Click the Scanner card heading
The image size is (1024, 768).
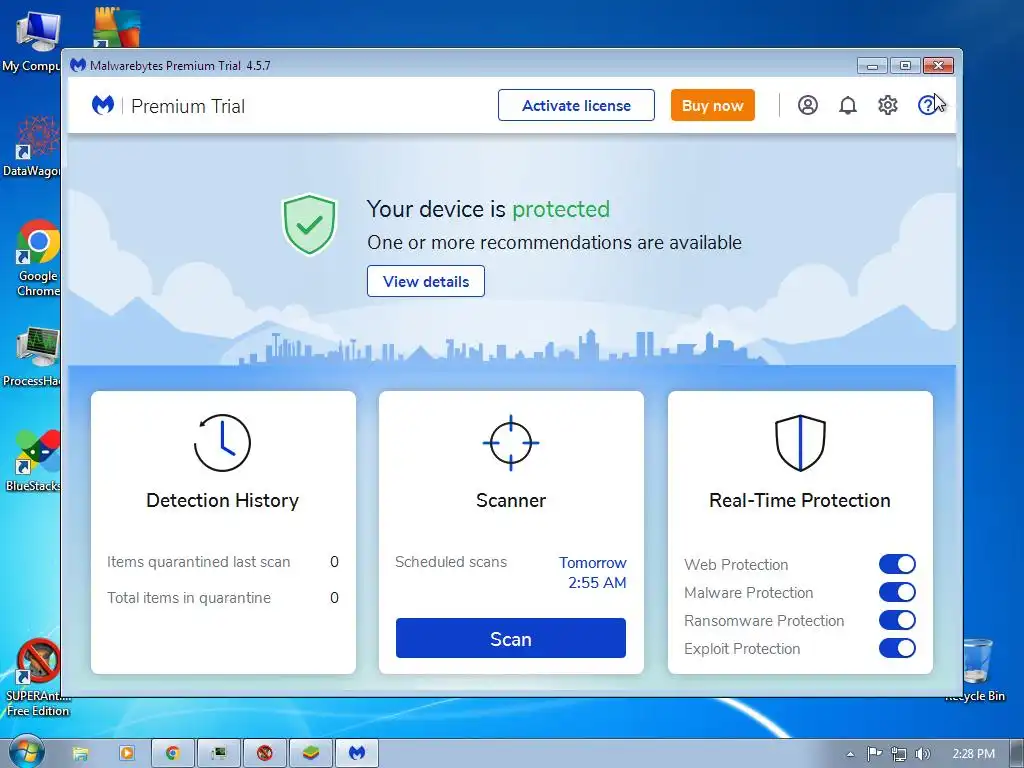point(511,500)
